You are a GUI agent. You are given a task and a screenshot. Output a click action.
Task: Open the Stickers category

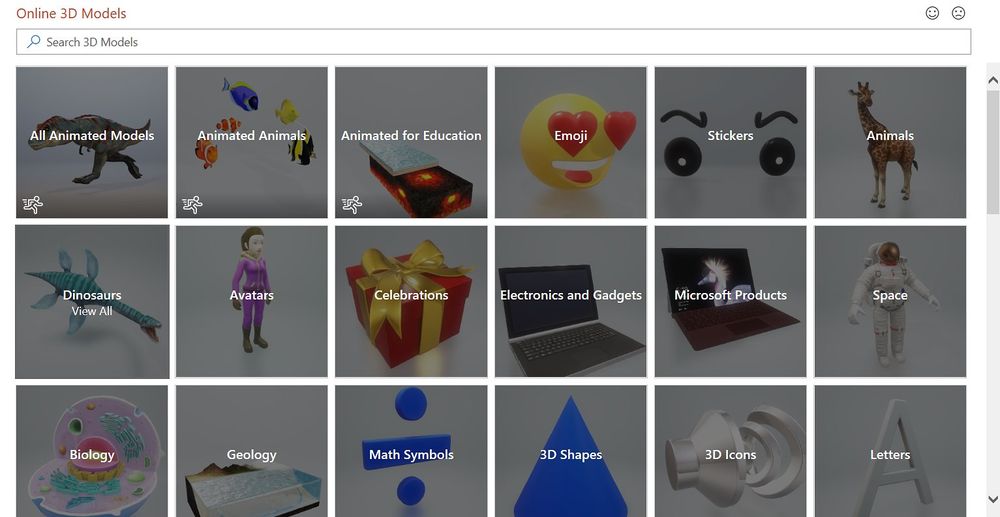tap(730, 142)
